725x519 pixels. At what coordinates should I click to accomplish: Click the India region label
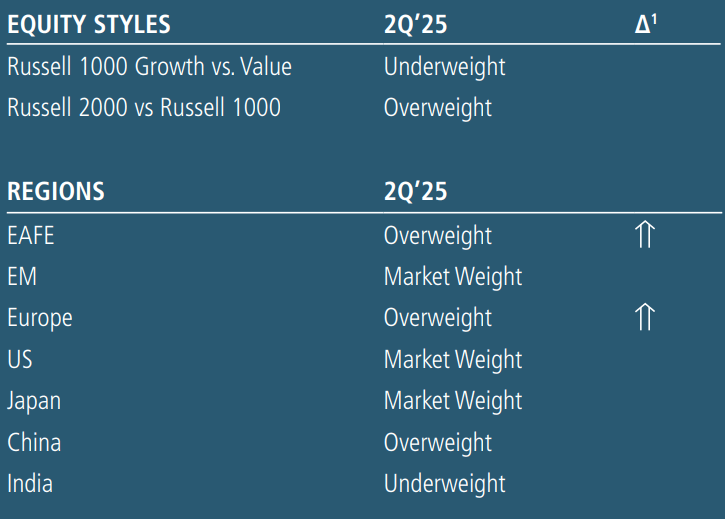pyautogui.click(x=30, y=484)
